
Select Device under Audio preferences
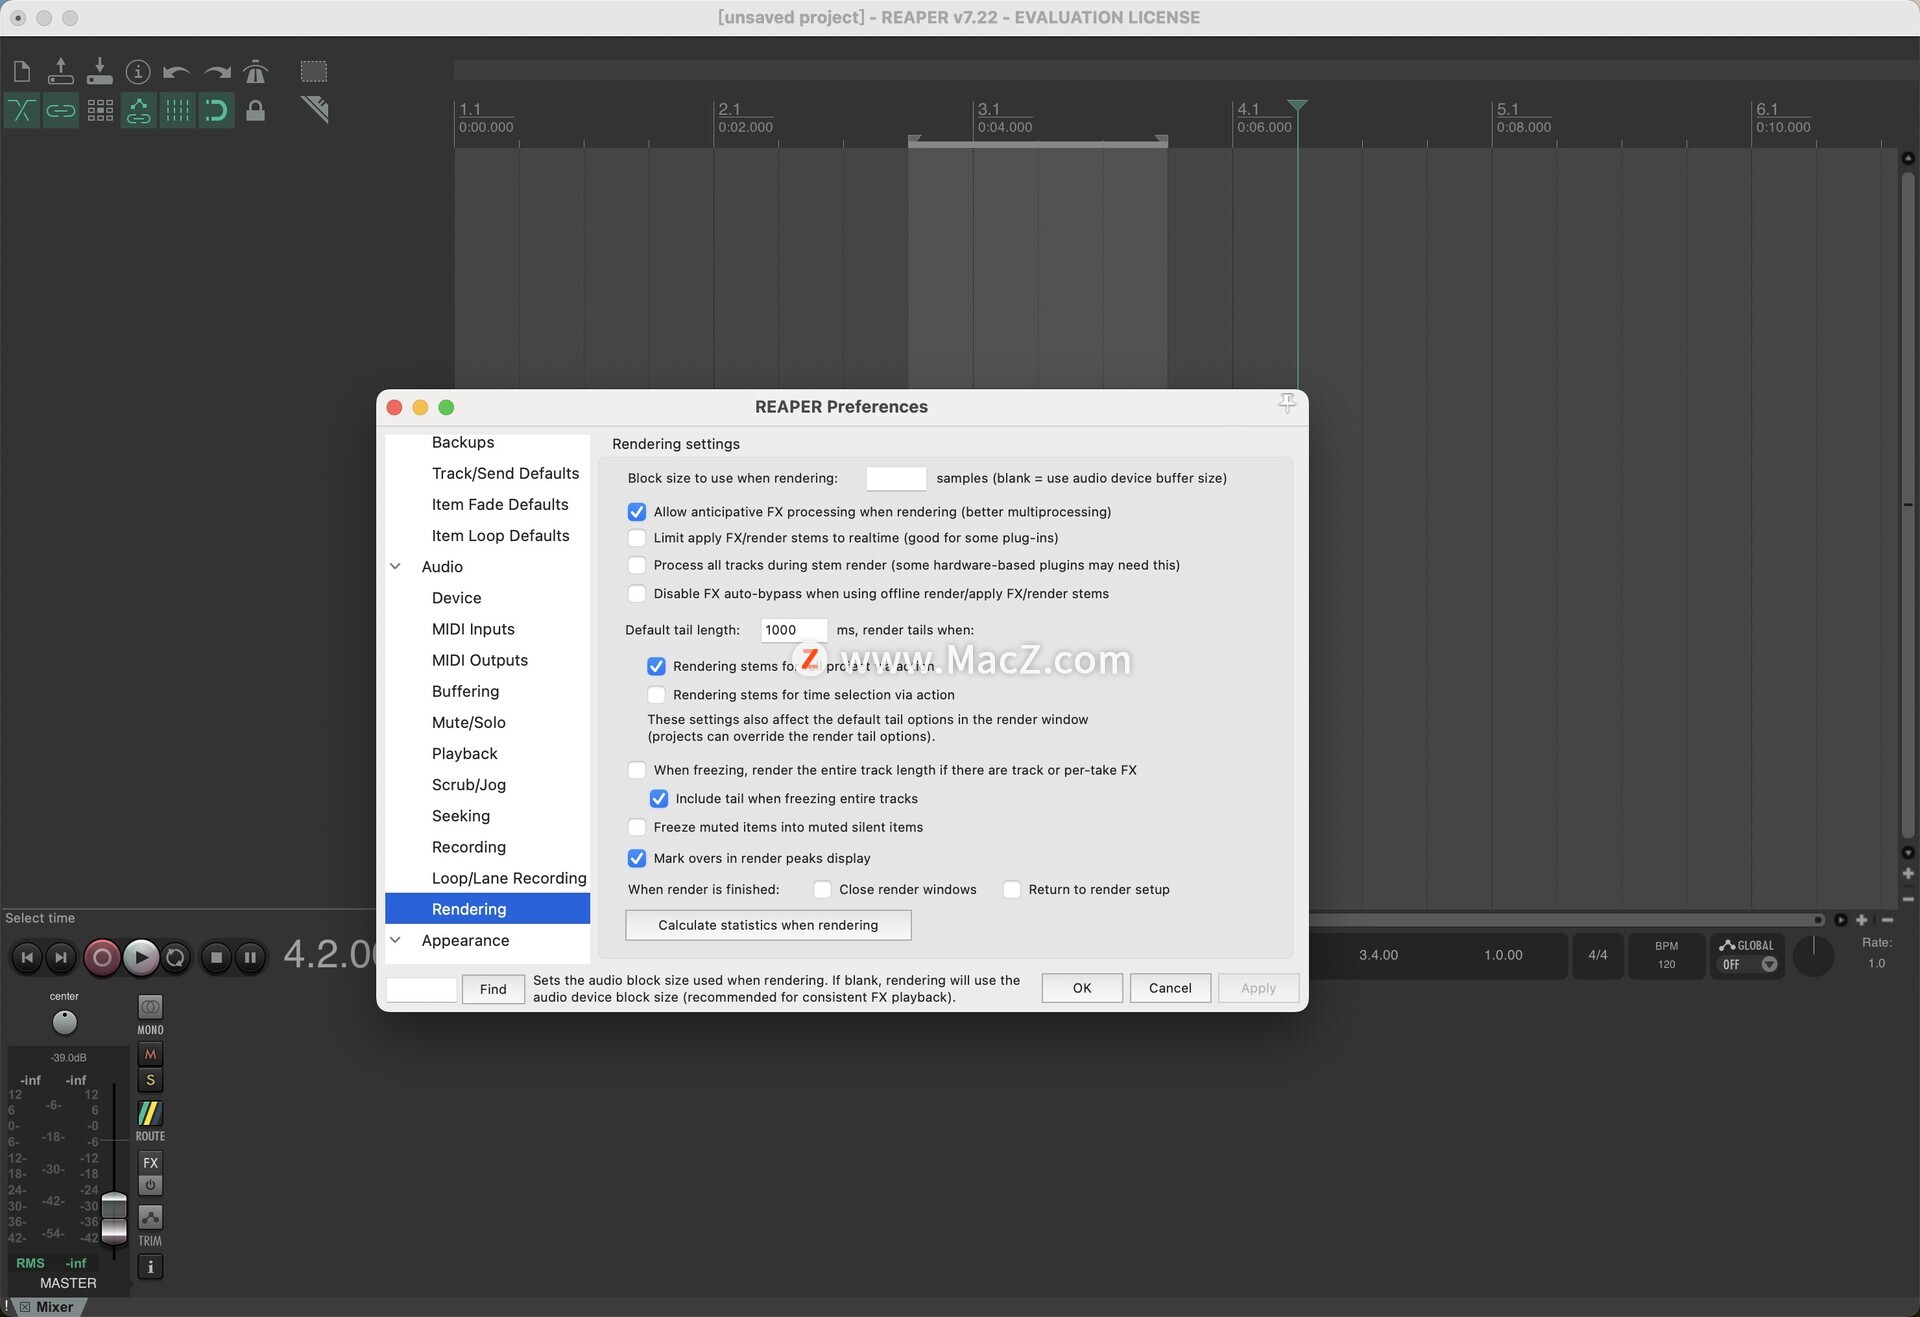point(456,598)
